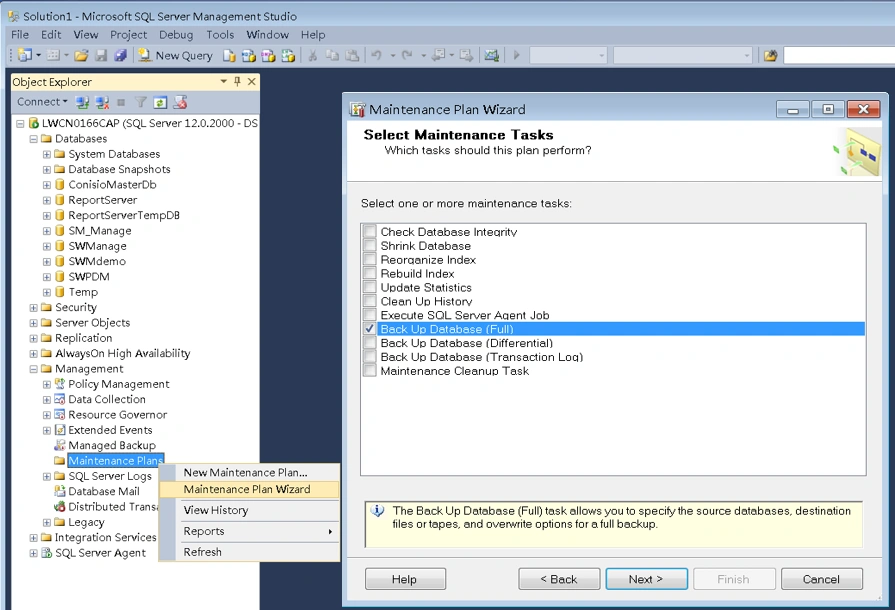Click the Activity Monitor toolbar icon
The image size is (895, 610).
pos(491,55)
